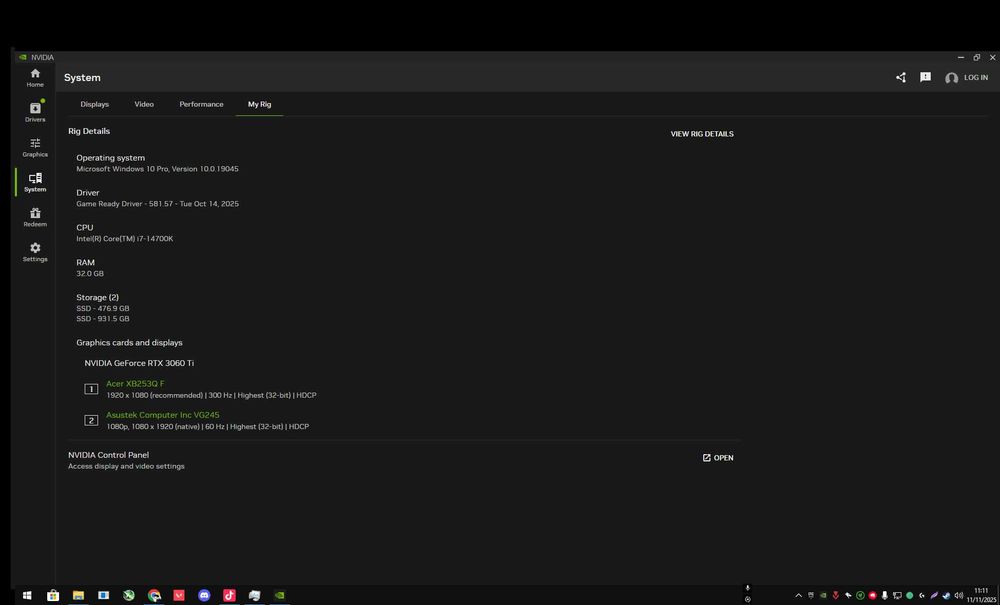Viewport: 1000px width, 605px height.
Task: Click the 300 Hz display specs line
Action: (x=212, y=395)
